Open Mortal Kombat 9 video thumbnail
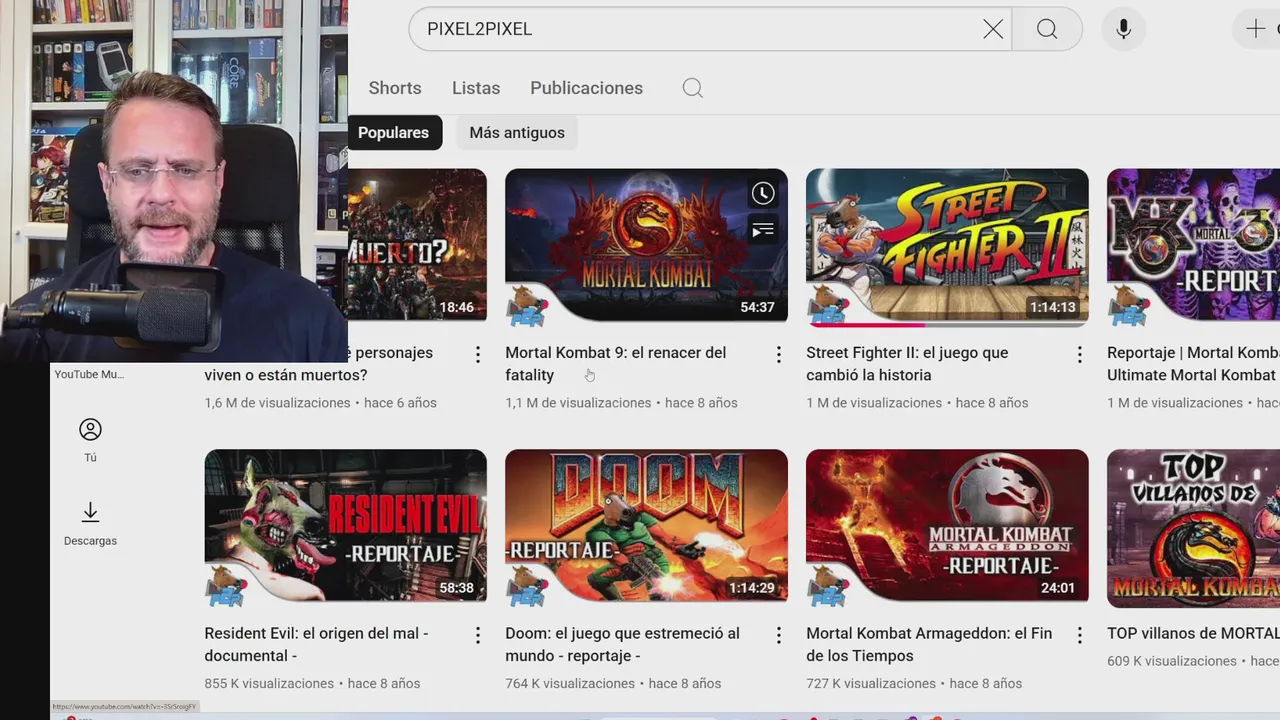1280x720 pixels. coord(646,247)
